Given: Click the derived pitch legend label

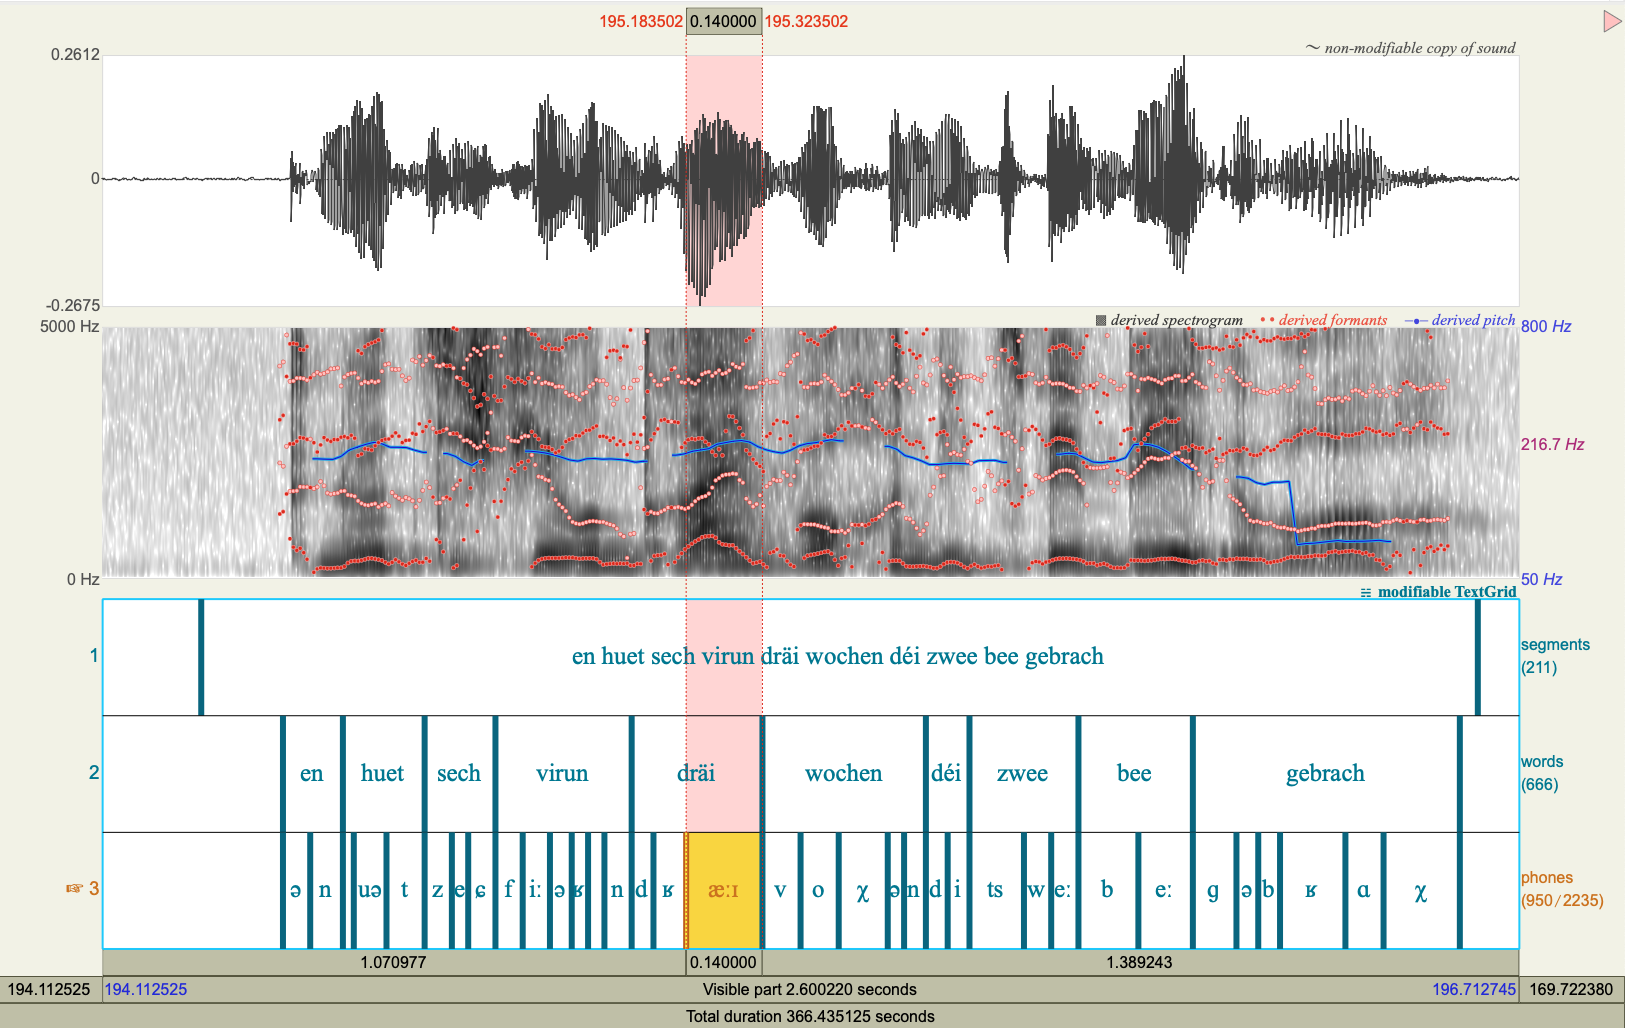Looking at the screenshot, I should click(x=1472, y=320).
